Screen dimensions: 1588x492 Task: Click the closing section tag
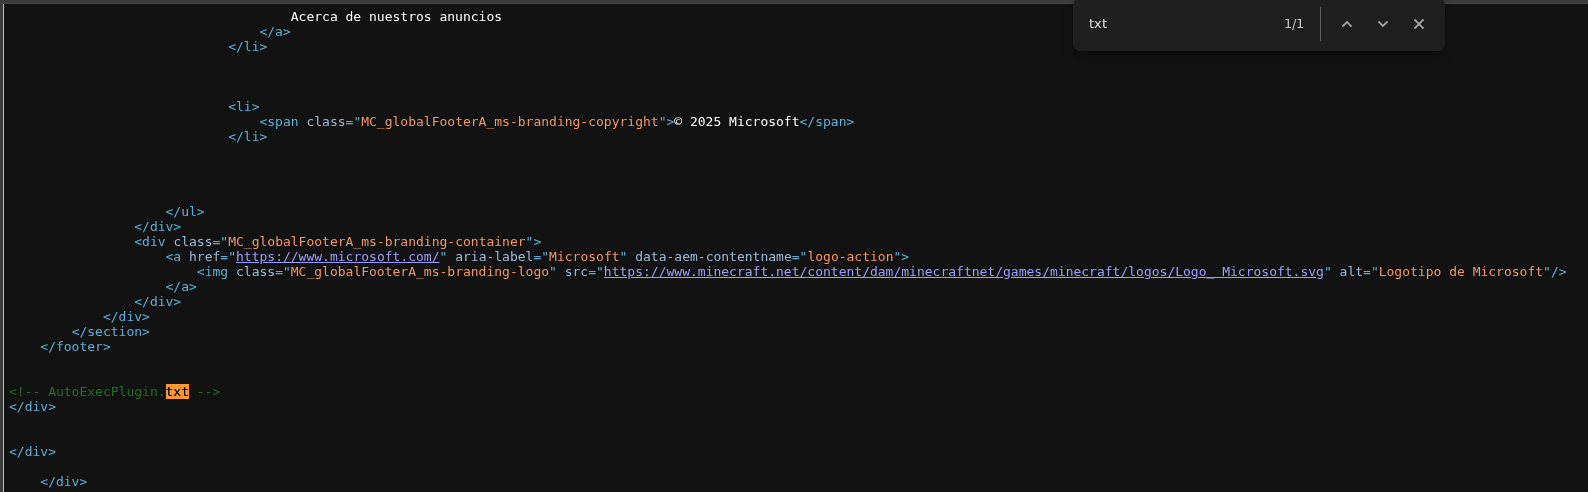110,332
